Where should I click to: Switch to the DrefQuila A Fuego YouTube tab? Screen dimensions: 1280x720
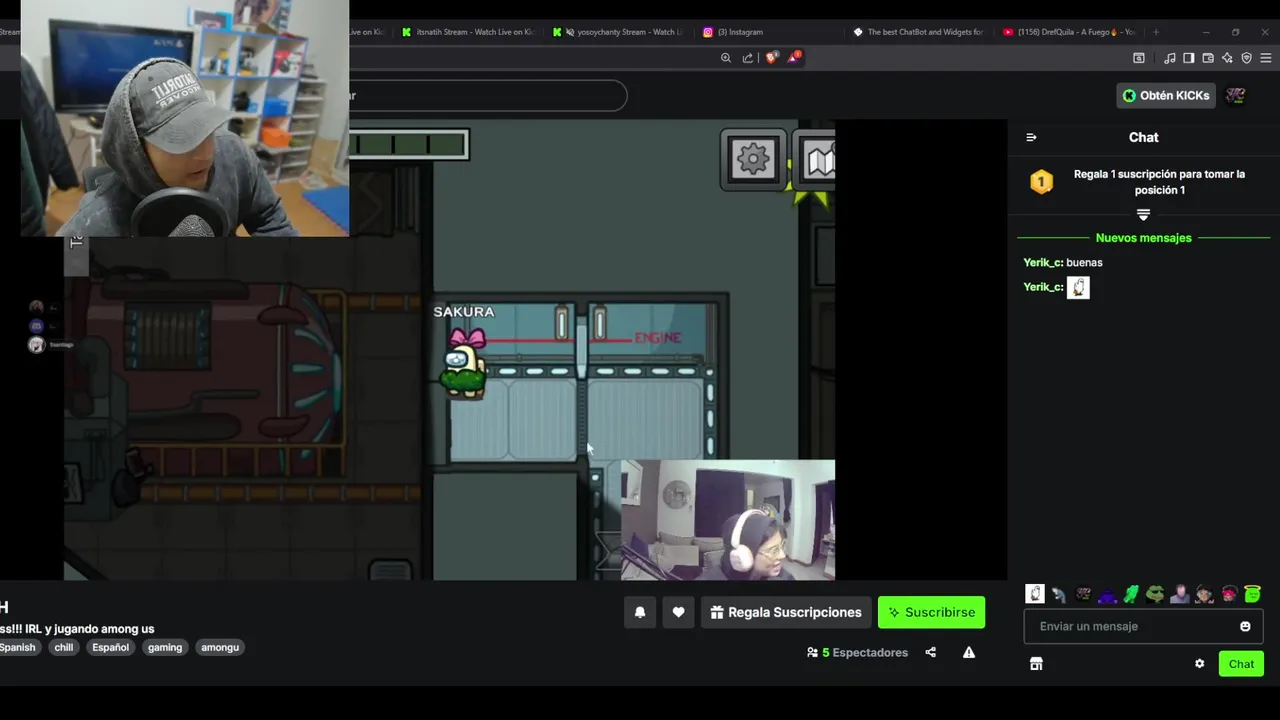coord(1068,32)
